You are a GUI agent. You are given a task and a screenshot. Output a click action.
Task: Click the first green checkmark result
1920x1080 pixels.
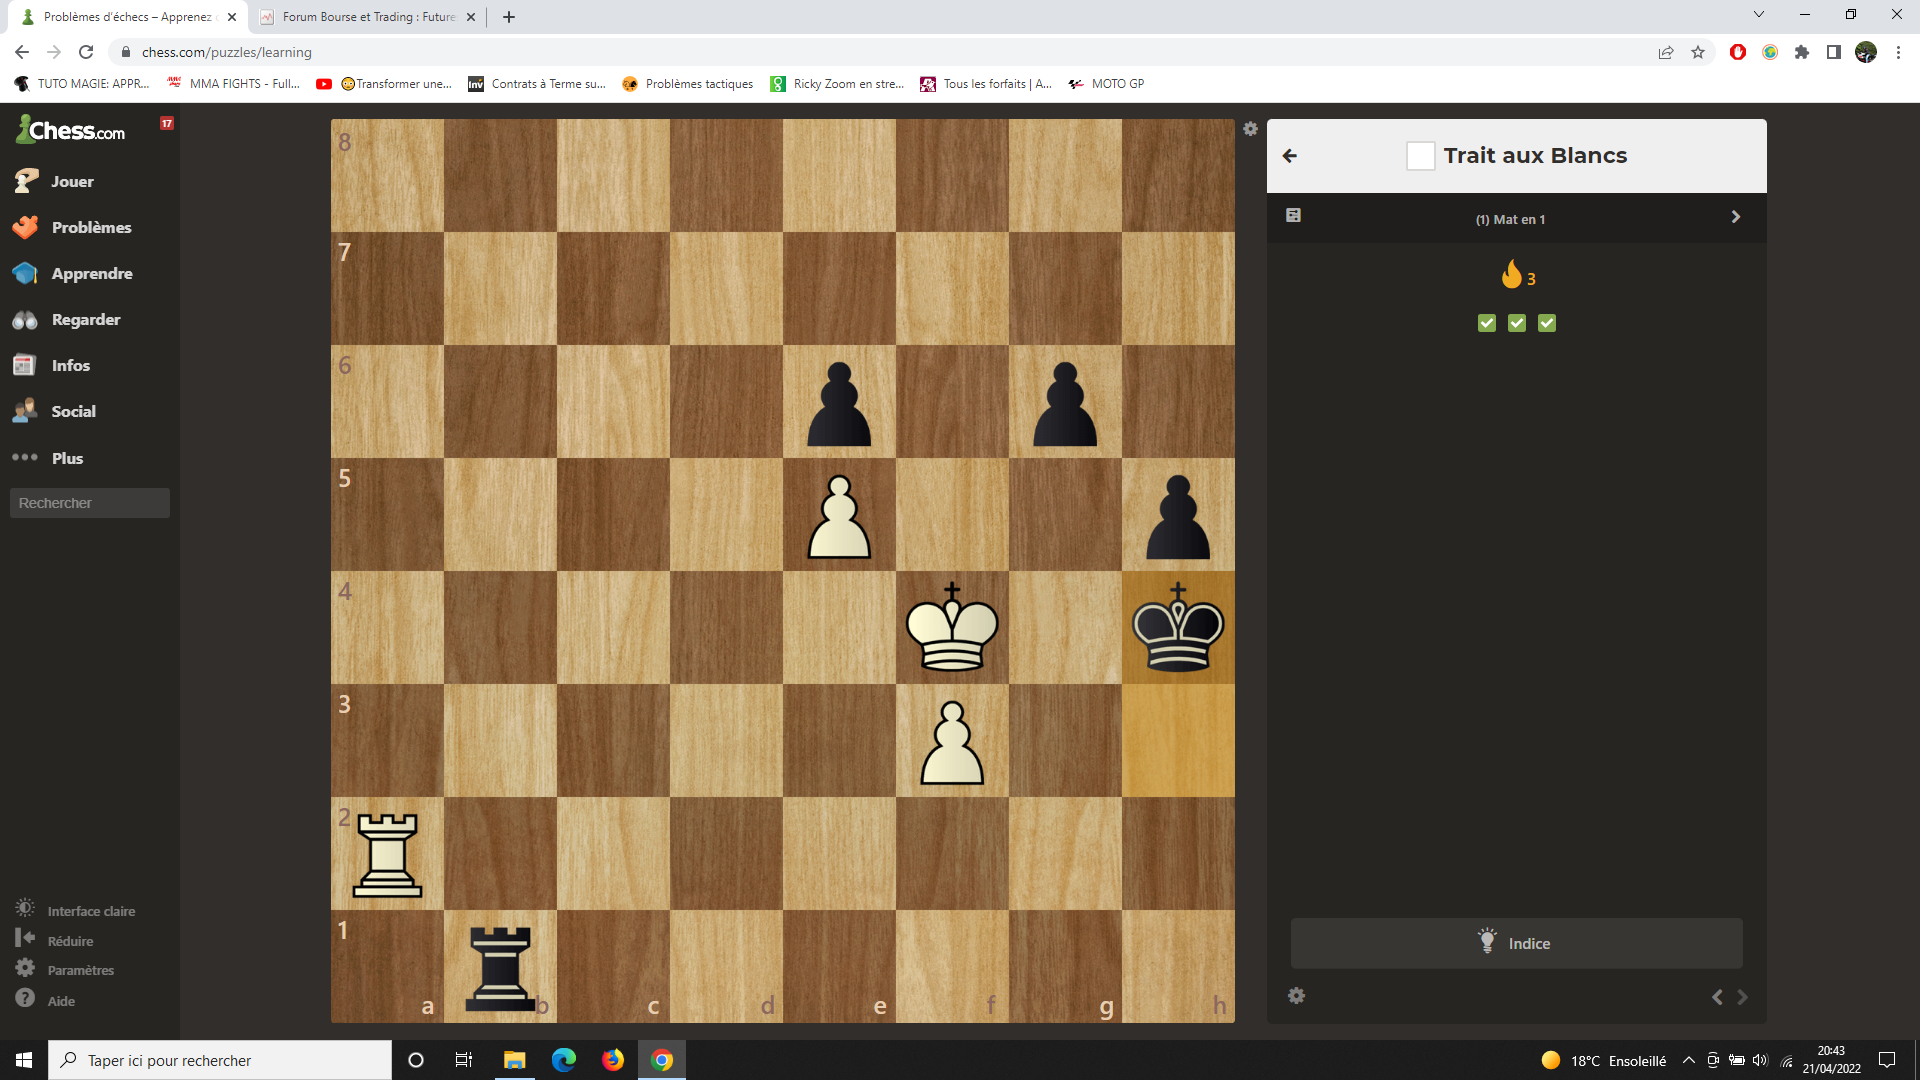coord(1487,323)
